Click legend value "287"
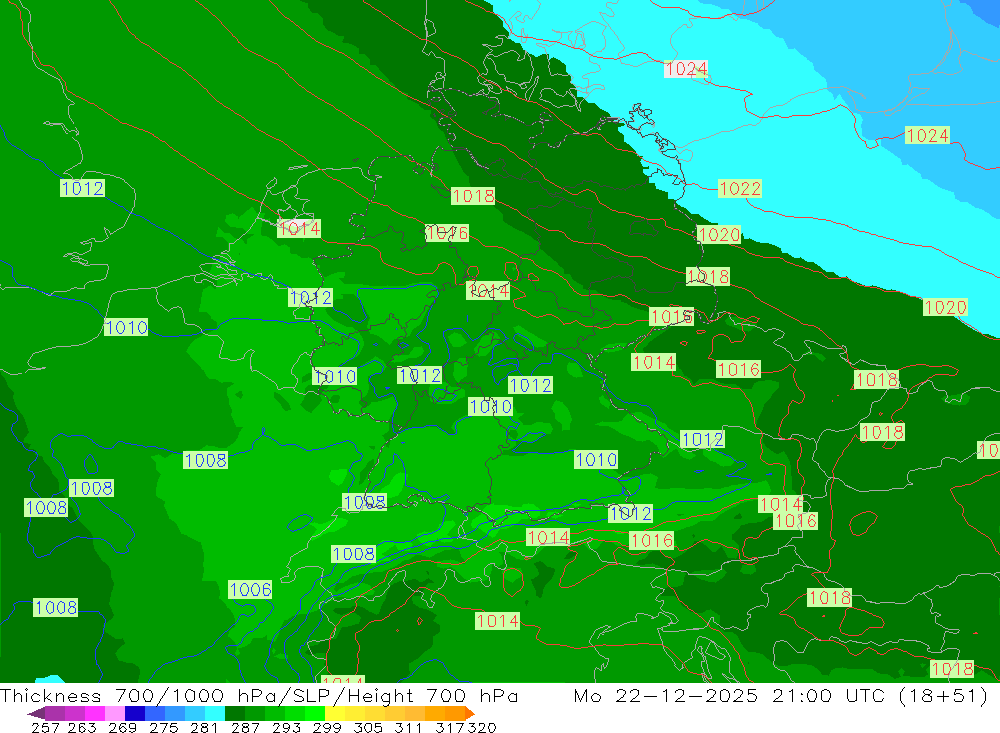This screenshot has width=1000, height=733. pos(244,727)
